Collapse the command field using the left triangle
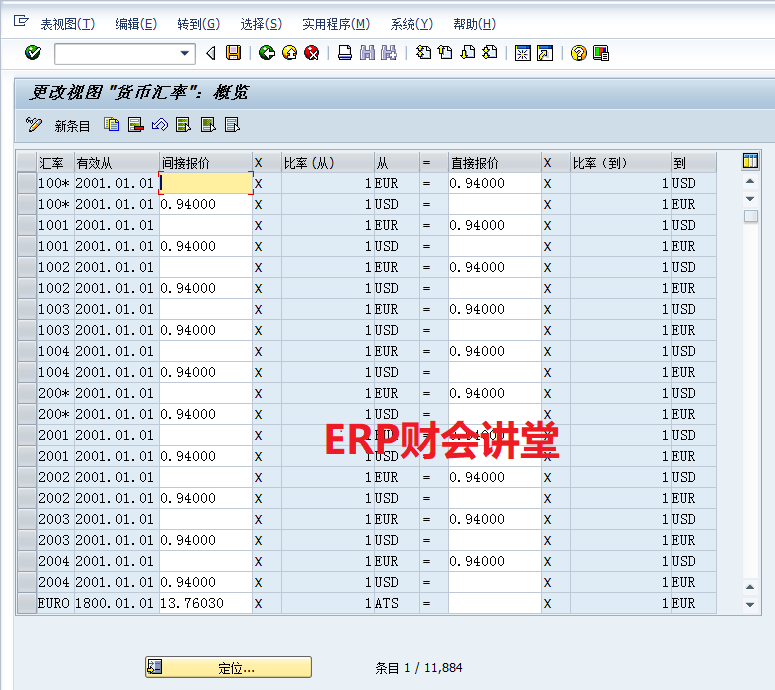Screen dimensions: 775x690 pyautogui.click(x=211, y=53)
